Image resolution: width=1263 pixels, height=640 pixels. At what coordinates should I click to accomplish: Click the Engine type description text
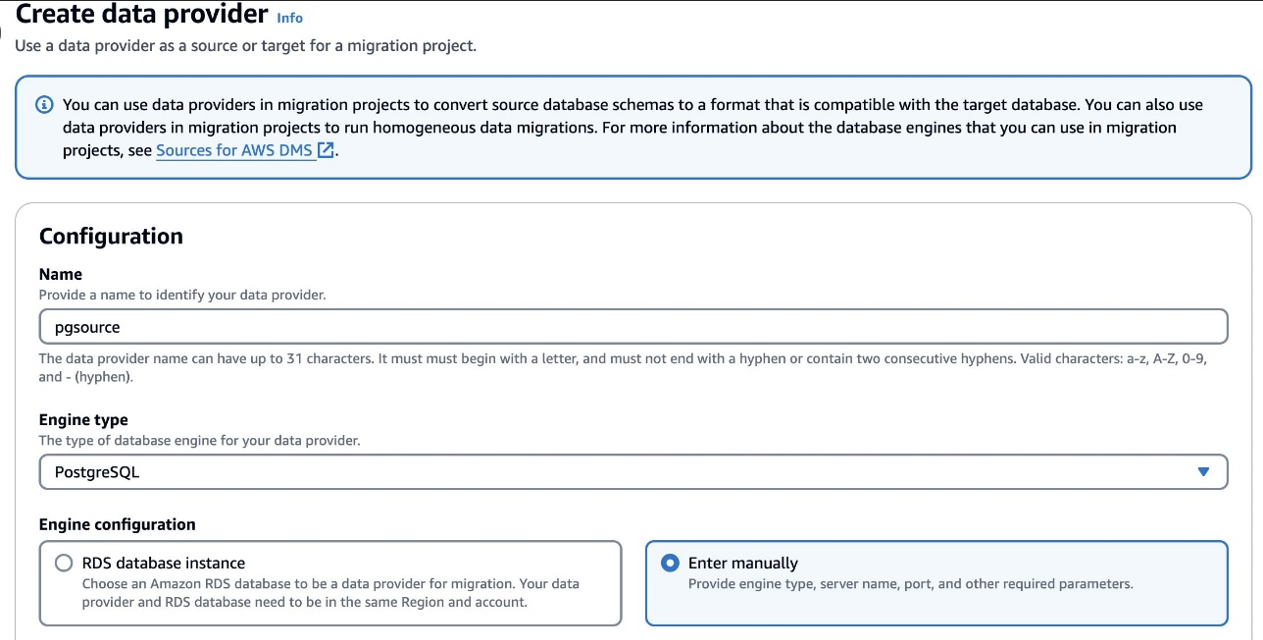(199, 440)
